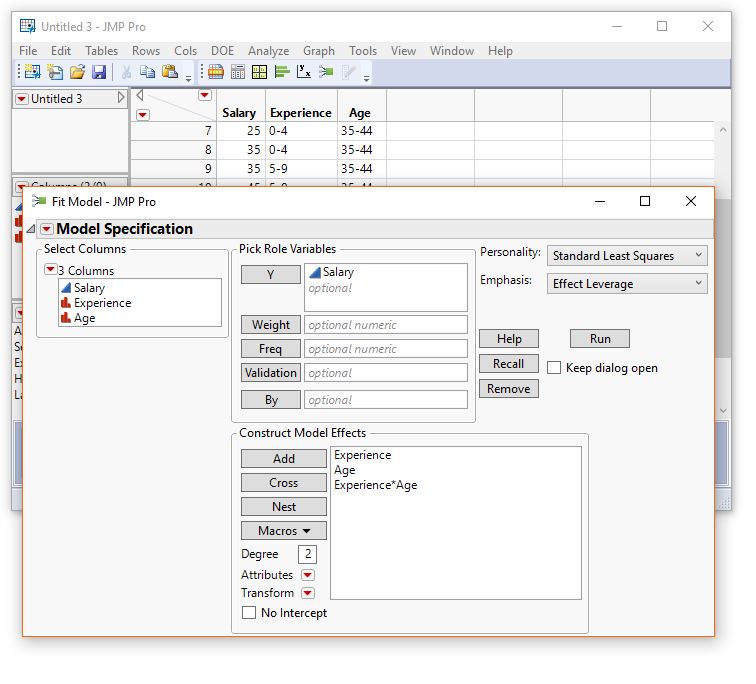Open the File menu

tap(28, 51)
